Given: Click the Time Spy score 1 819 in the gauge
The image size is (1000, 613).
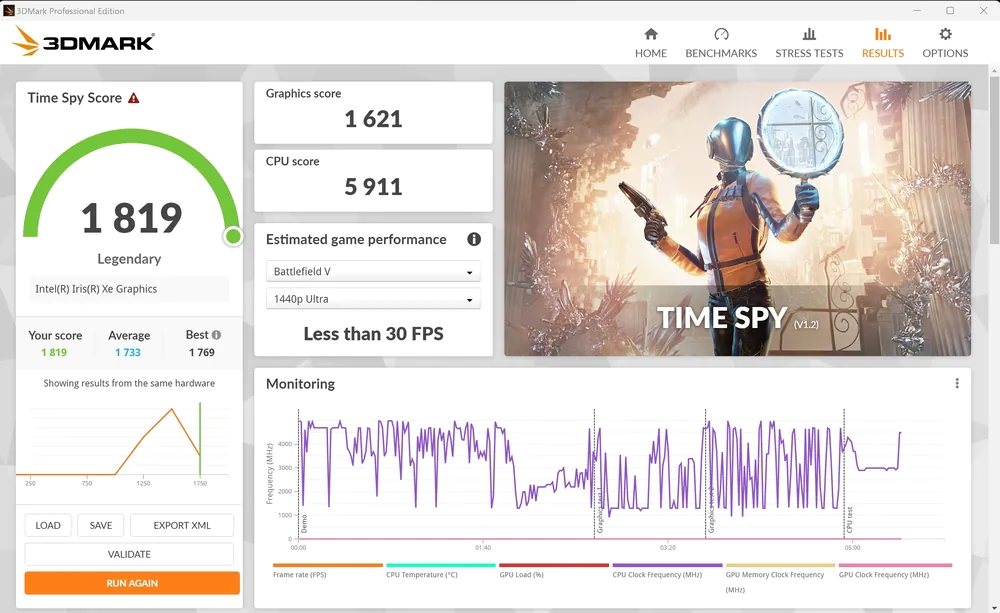Looking at the screenshot, I should pos(131,218).
